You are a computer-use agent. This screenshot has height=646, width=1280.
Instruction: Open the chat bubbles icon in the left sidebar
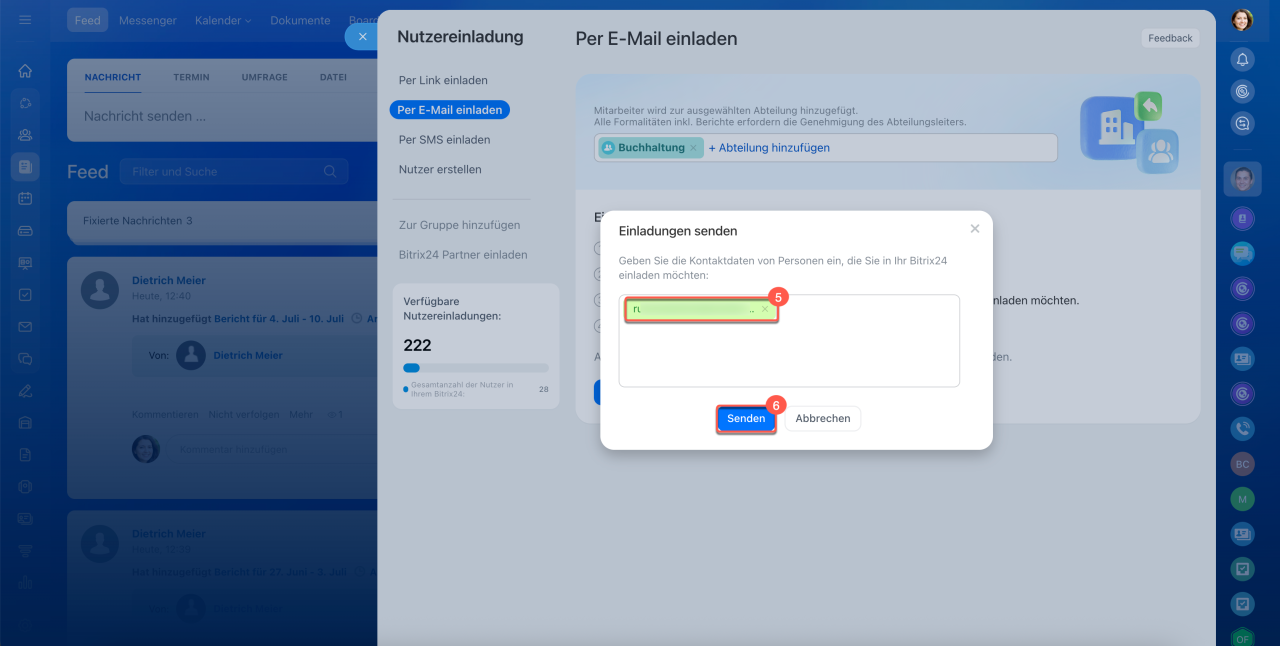coord(25,359)
